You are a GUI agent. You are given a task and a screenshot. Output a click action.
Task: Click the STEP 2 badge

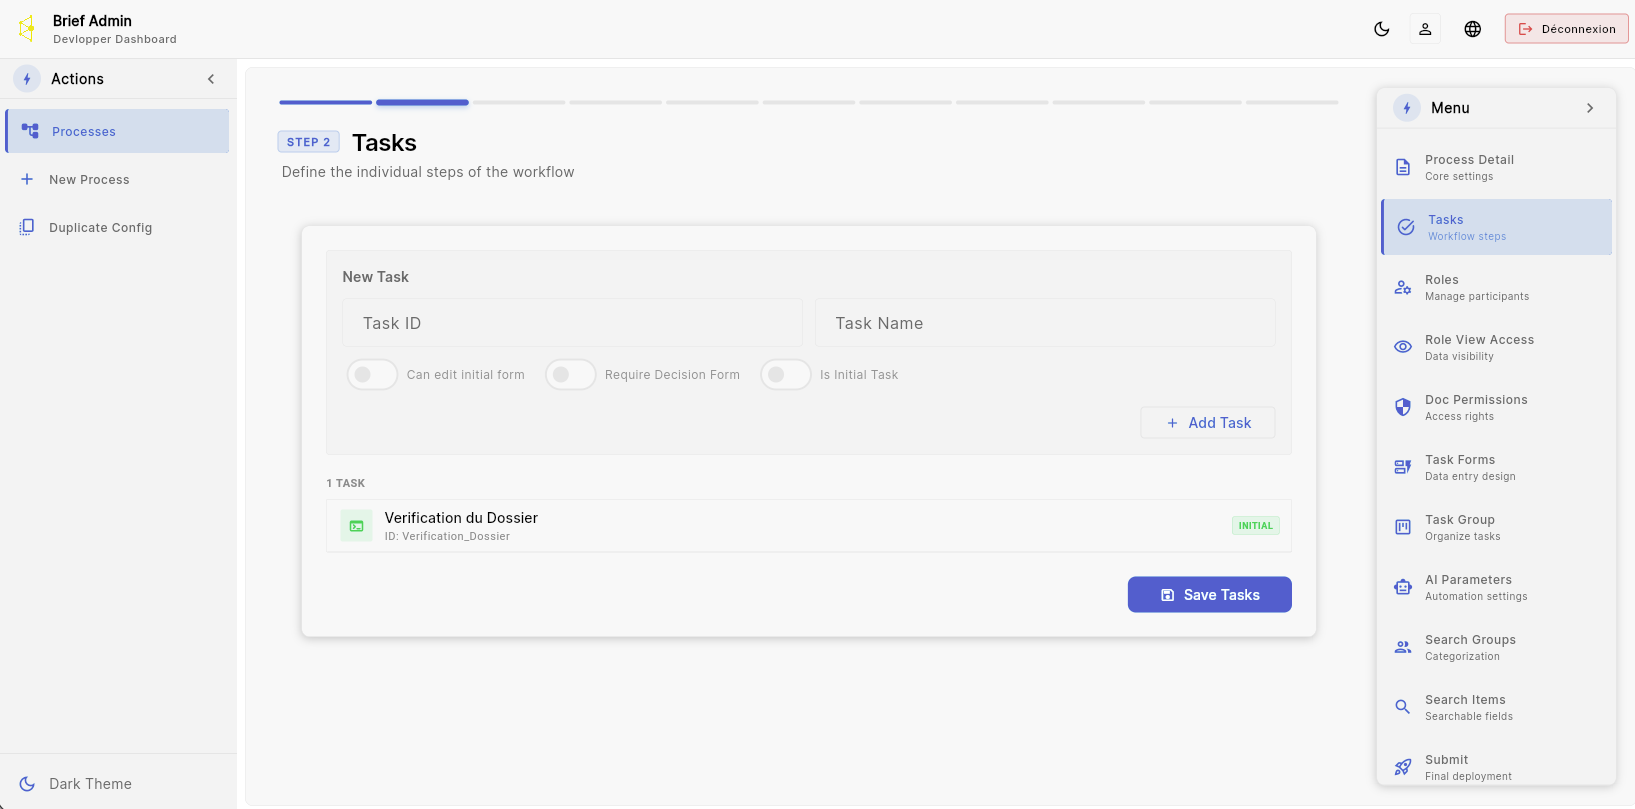308,142
